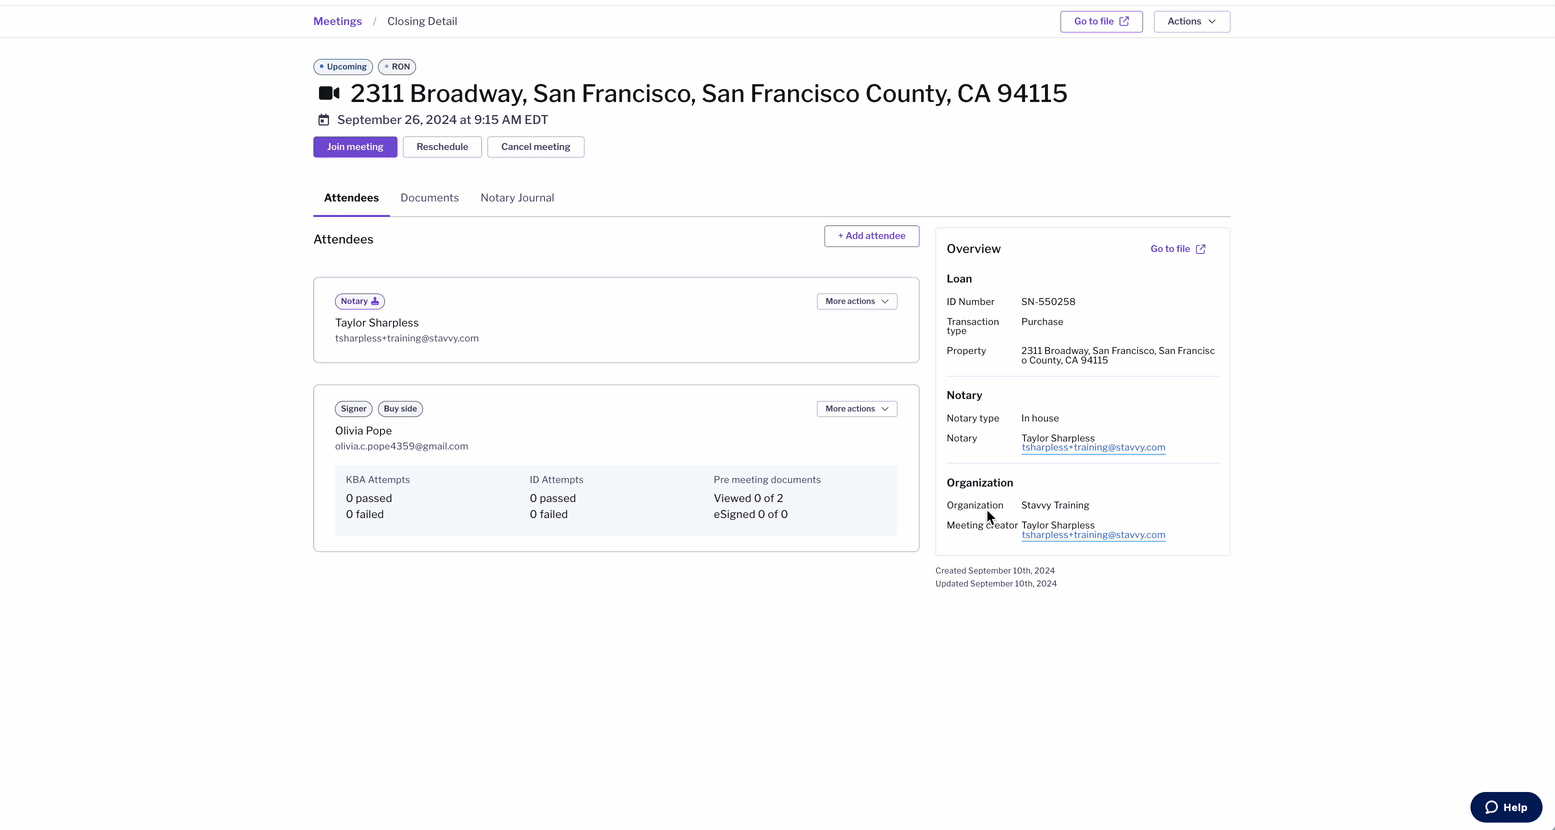The width and height of the screenshot is (1555, 830).
Task: Click external-link icon in Overview Go to file
Action: 1201,249
